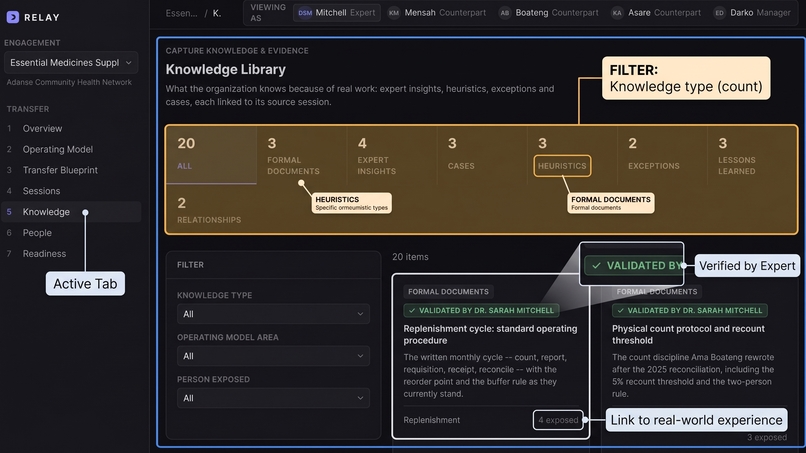Viewport: 806px width, 453px height.
Task: Click the Formal Documents tag on Replenishment card
Action: point(448,292)
